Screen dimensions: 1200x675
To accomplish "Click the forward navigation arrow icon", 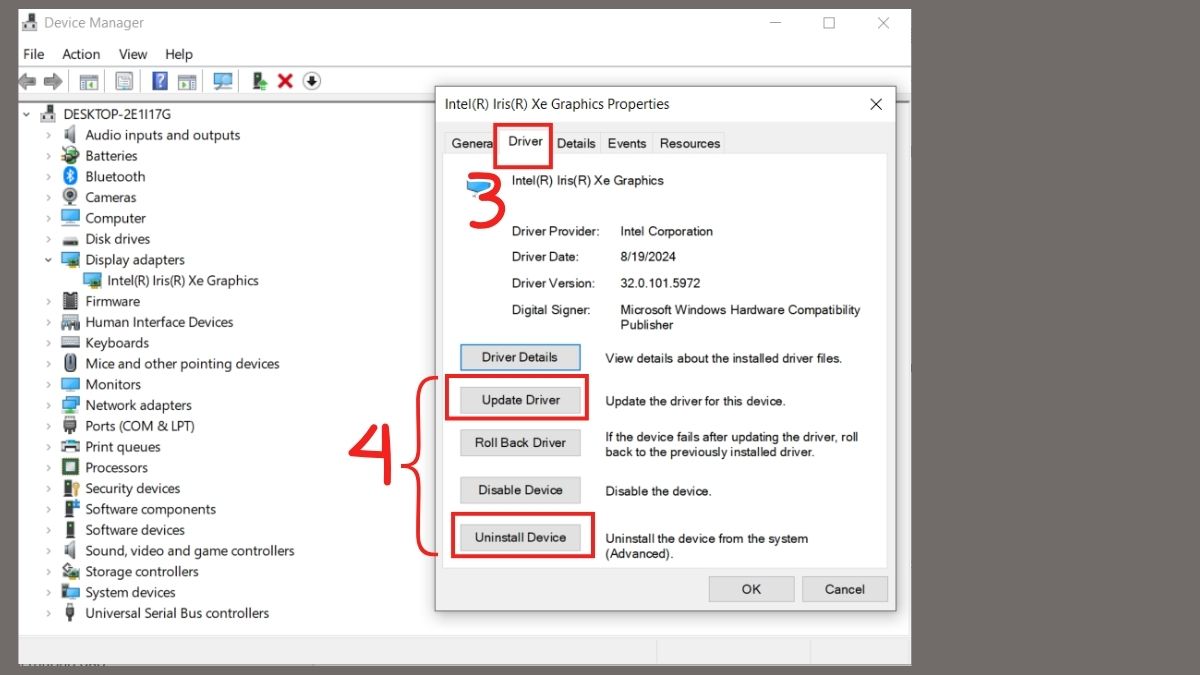I will [52, 81].
